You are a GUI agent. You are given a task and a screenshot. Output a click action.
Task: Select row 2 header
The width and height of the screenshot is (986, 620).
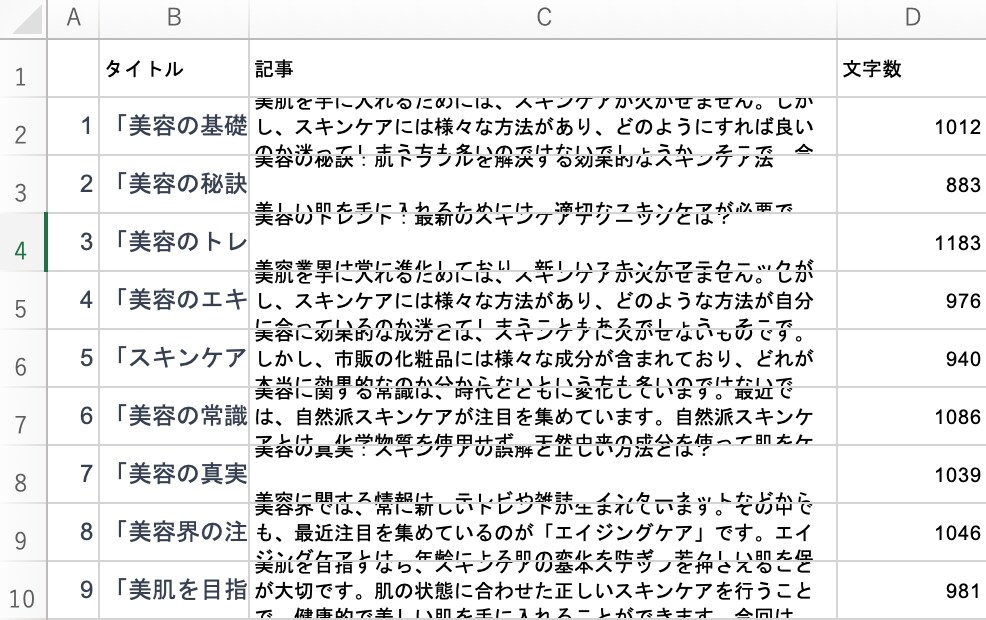pos(23,126)
